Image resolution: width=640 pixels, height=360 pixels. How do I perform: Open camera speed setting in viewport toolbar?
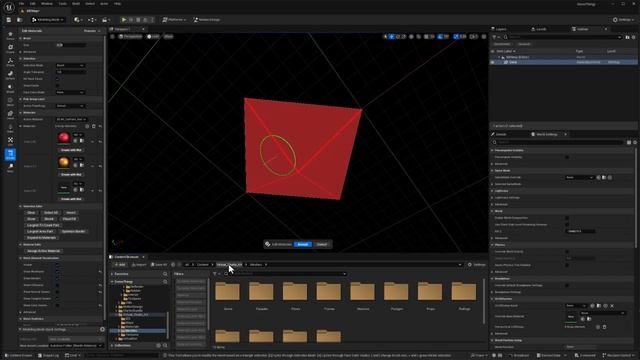click(473, 37)
